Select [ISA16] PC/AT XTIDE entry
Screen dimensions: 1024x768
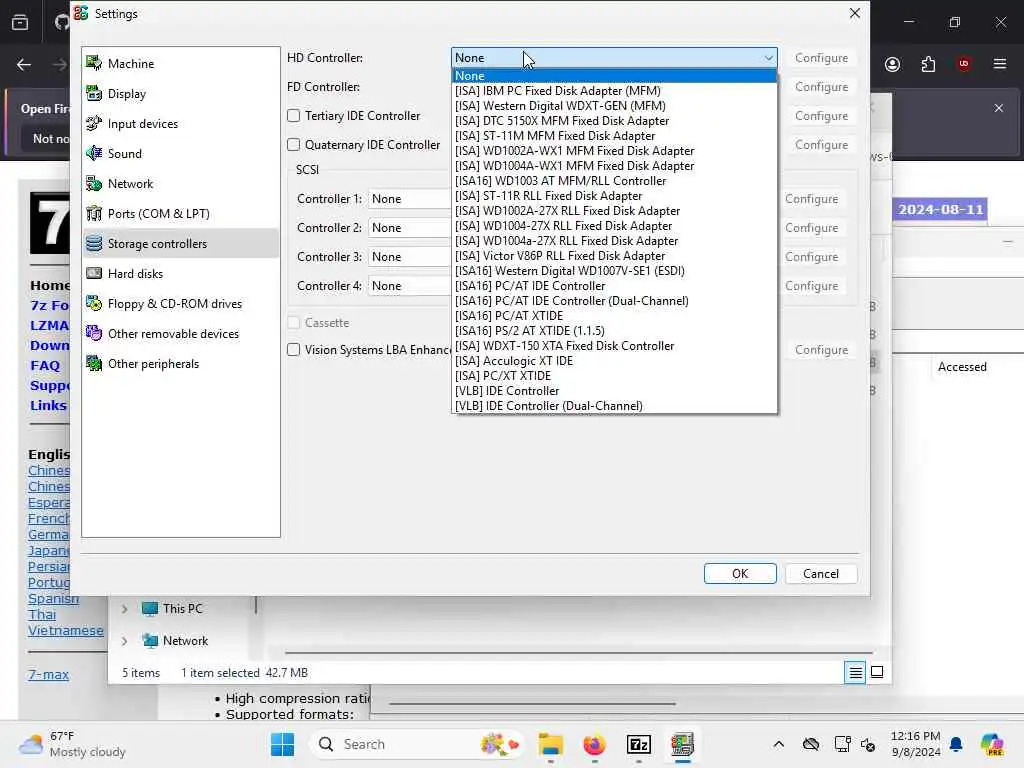click(x=615, y=316)
